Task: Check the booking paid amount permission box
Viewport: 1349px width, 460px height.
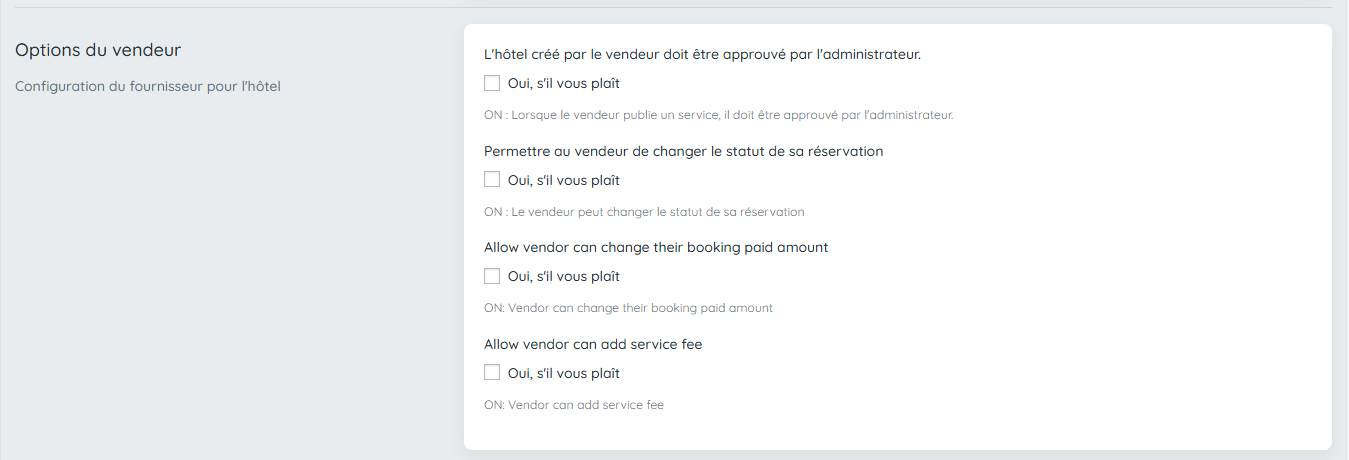Action: tap(492, 276)
